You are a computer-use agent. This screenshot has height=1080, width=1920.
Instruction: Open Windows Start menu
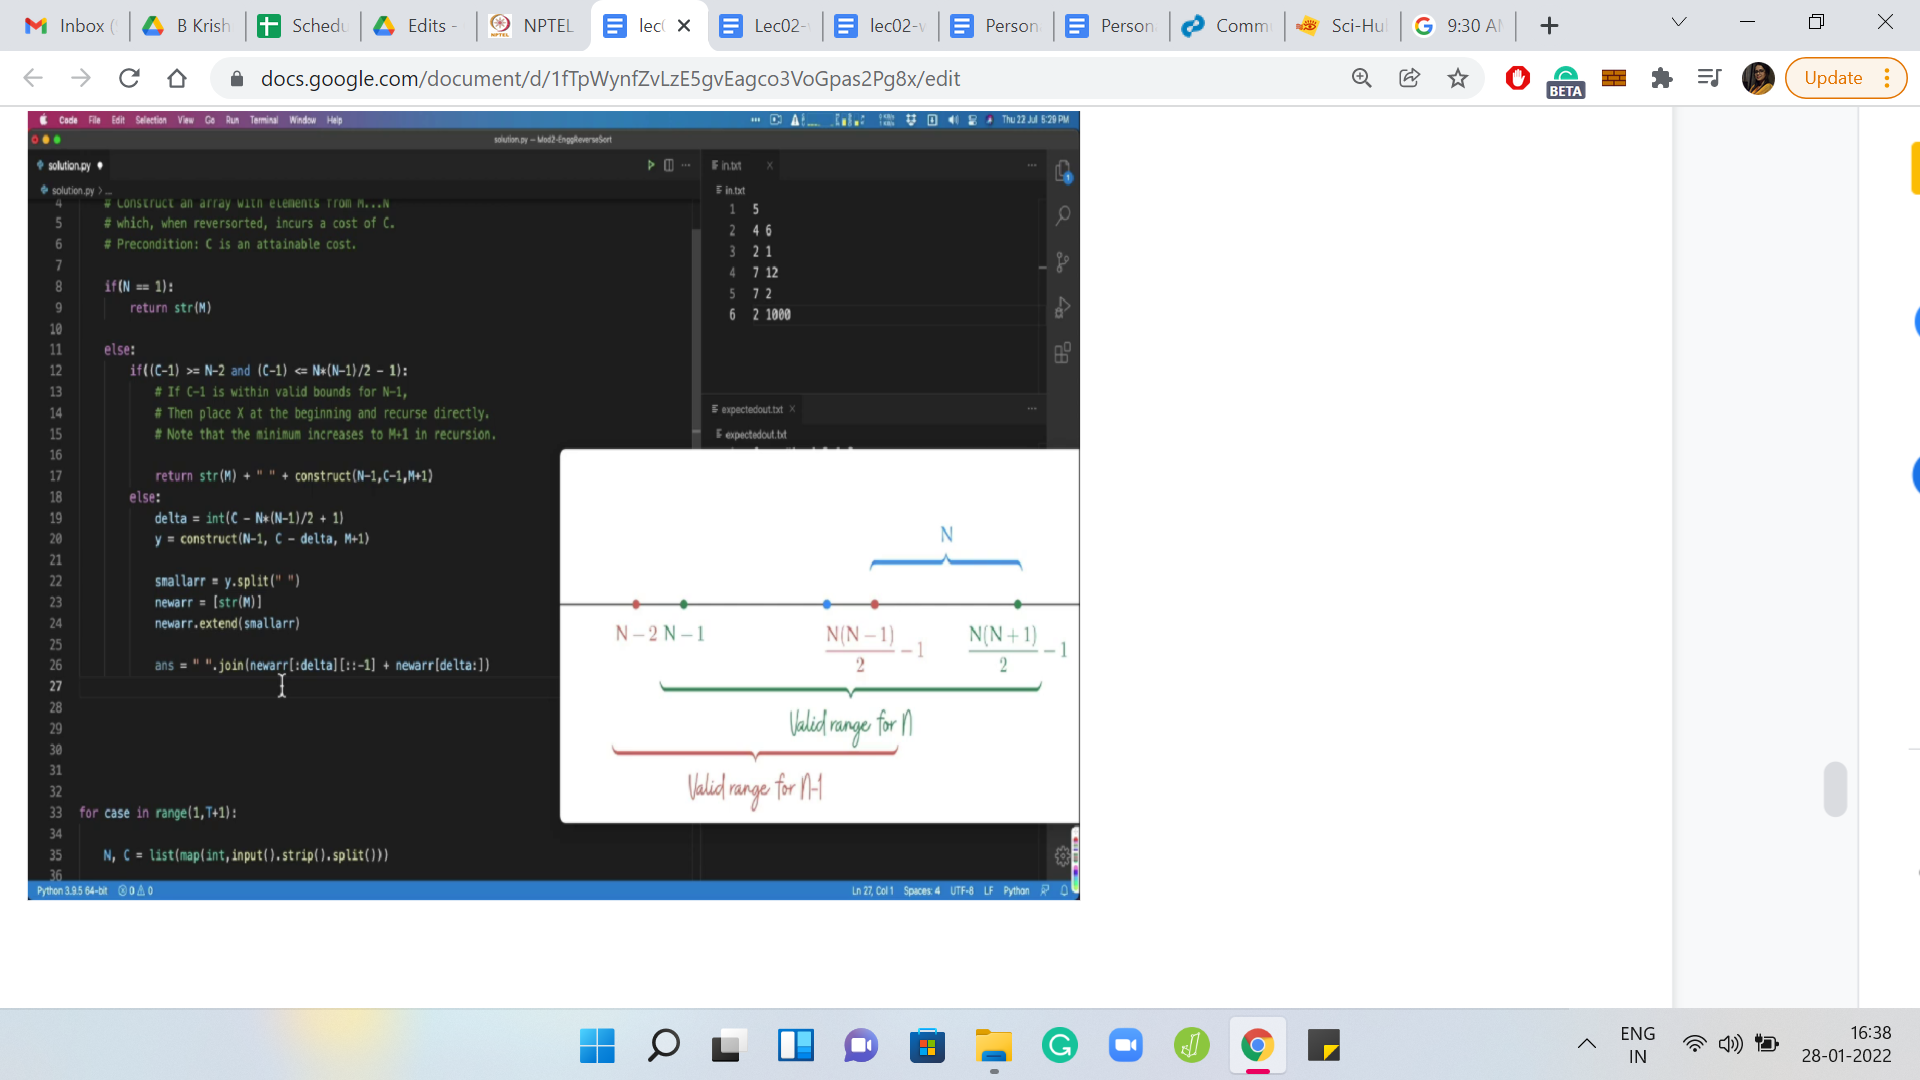pyautogui.click(x=597, y=1046)
